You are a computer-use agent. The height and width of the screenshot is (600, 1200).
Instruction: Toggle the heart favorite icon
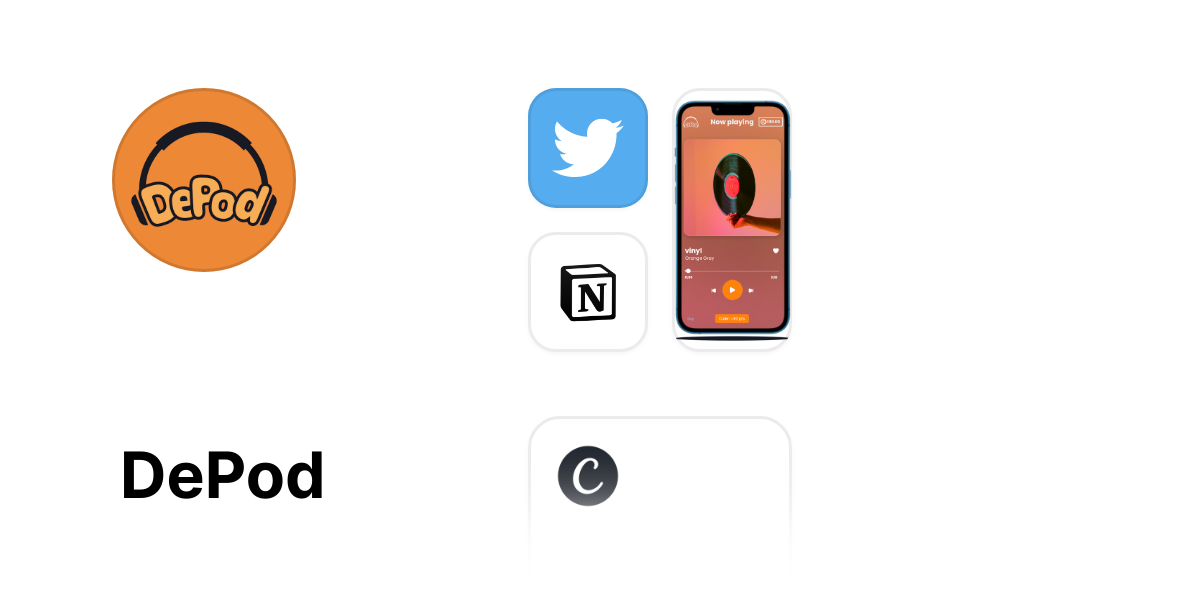pyautogui.click(x=775, y=251)
